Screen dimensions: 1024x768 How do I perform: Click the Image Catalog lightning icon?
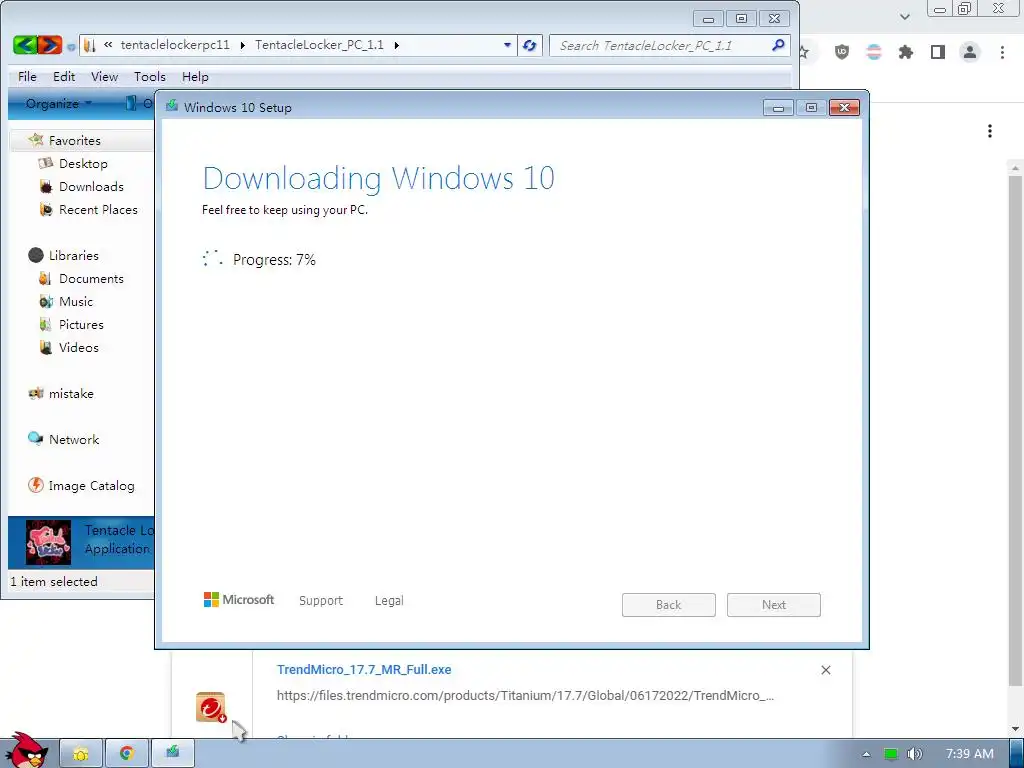[36, 485]
